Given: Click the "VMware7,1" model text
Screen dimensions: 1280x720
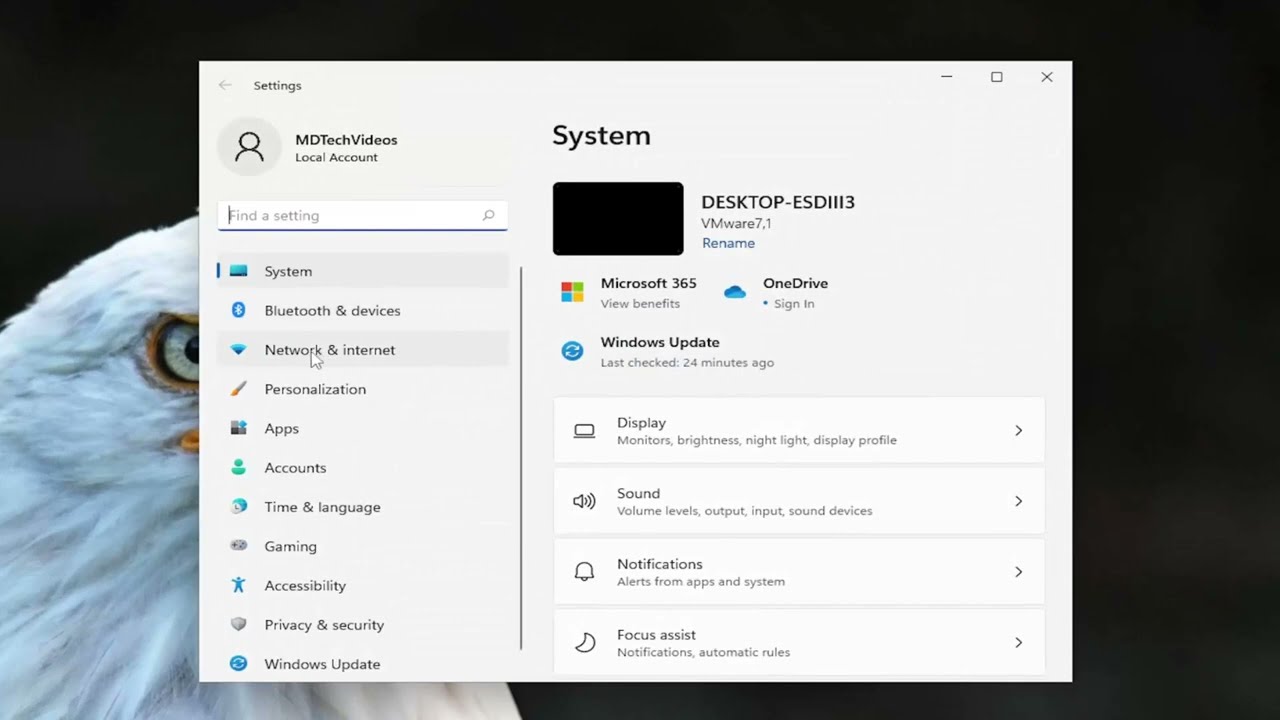Looking at the screenshot, I should pos(736,224).
